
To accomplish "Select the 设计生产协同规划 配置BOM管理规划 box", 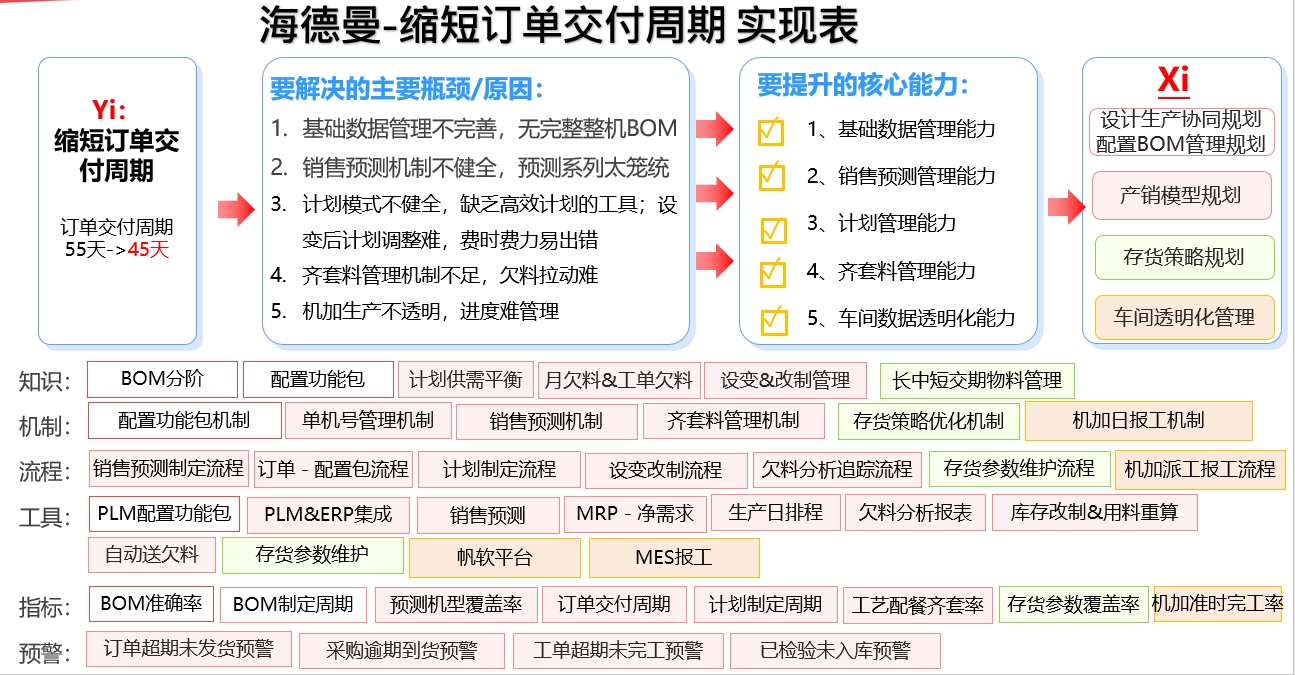I will (x=1181, y=132).
